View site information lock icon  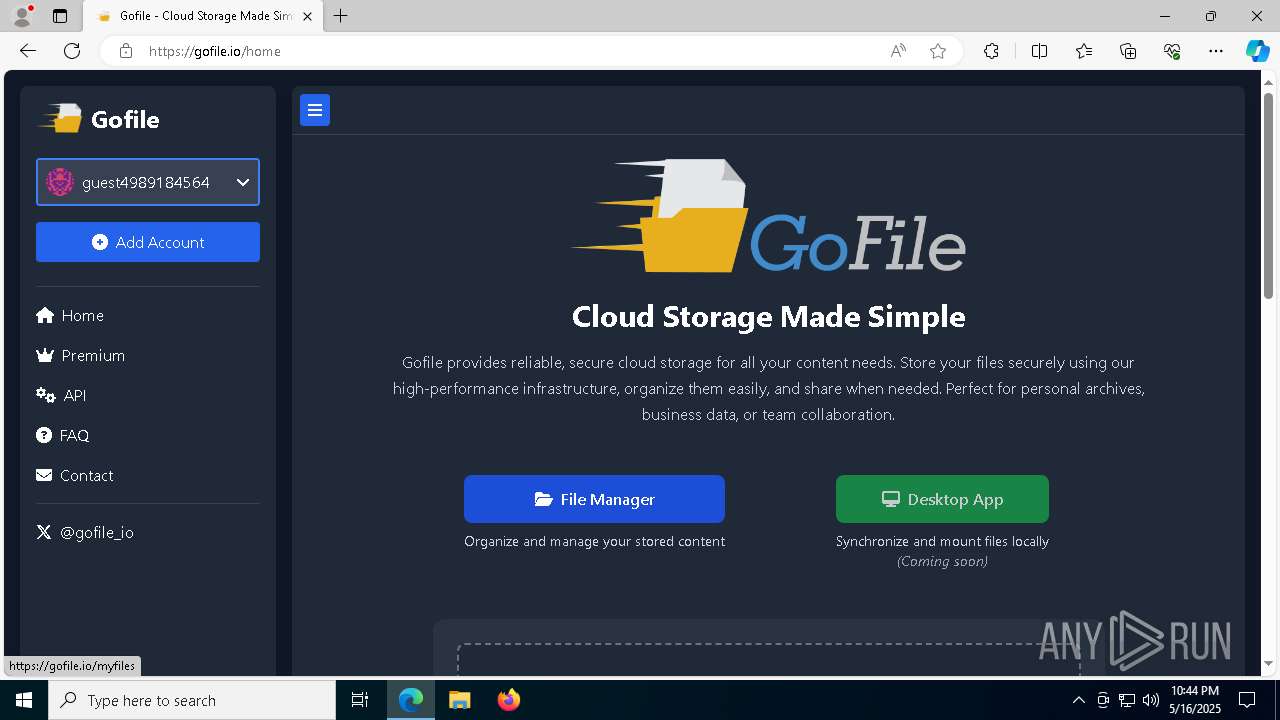pyautogui.click(x=125, y=51)
